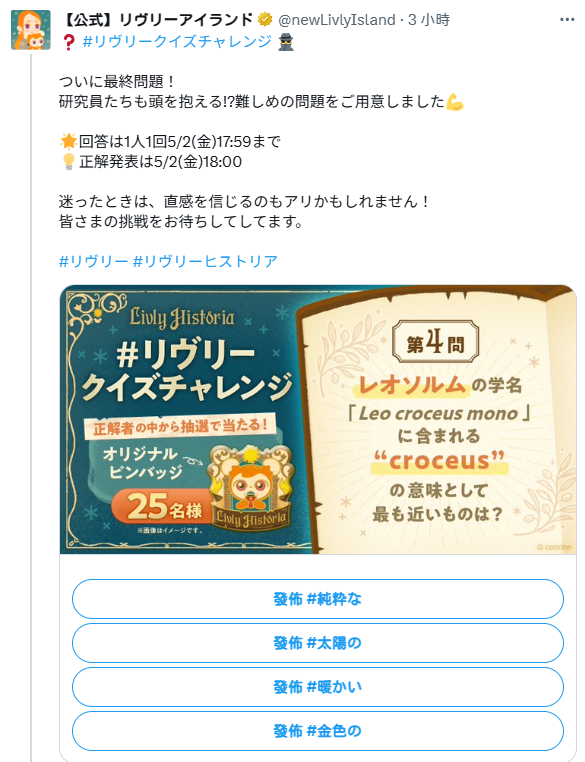Click the 【公式】リヴリーアイランド account name
This screenshot has width=585, height=762.
(158, 19)
